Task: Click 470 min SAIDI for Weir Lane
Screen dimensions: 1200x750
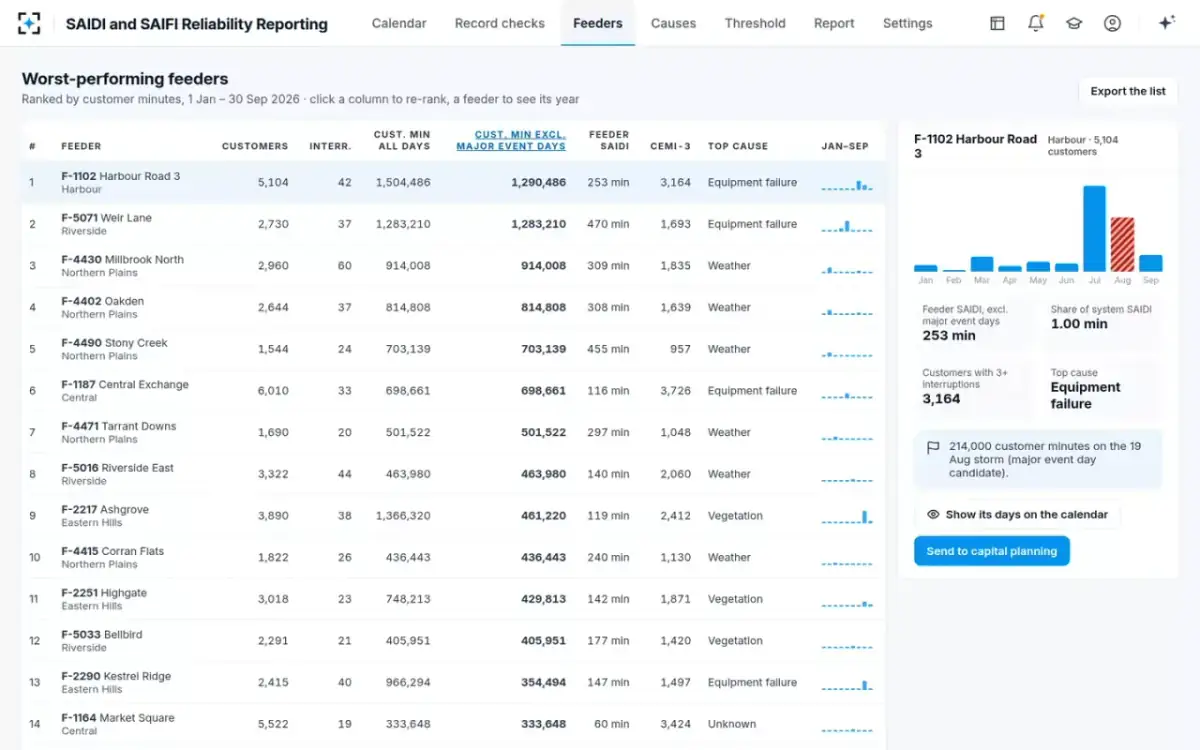Action: 608,224
